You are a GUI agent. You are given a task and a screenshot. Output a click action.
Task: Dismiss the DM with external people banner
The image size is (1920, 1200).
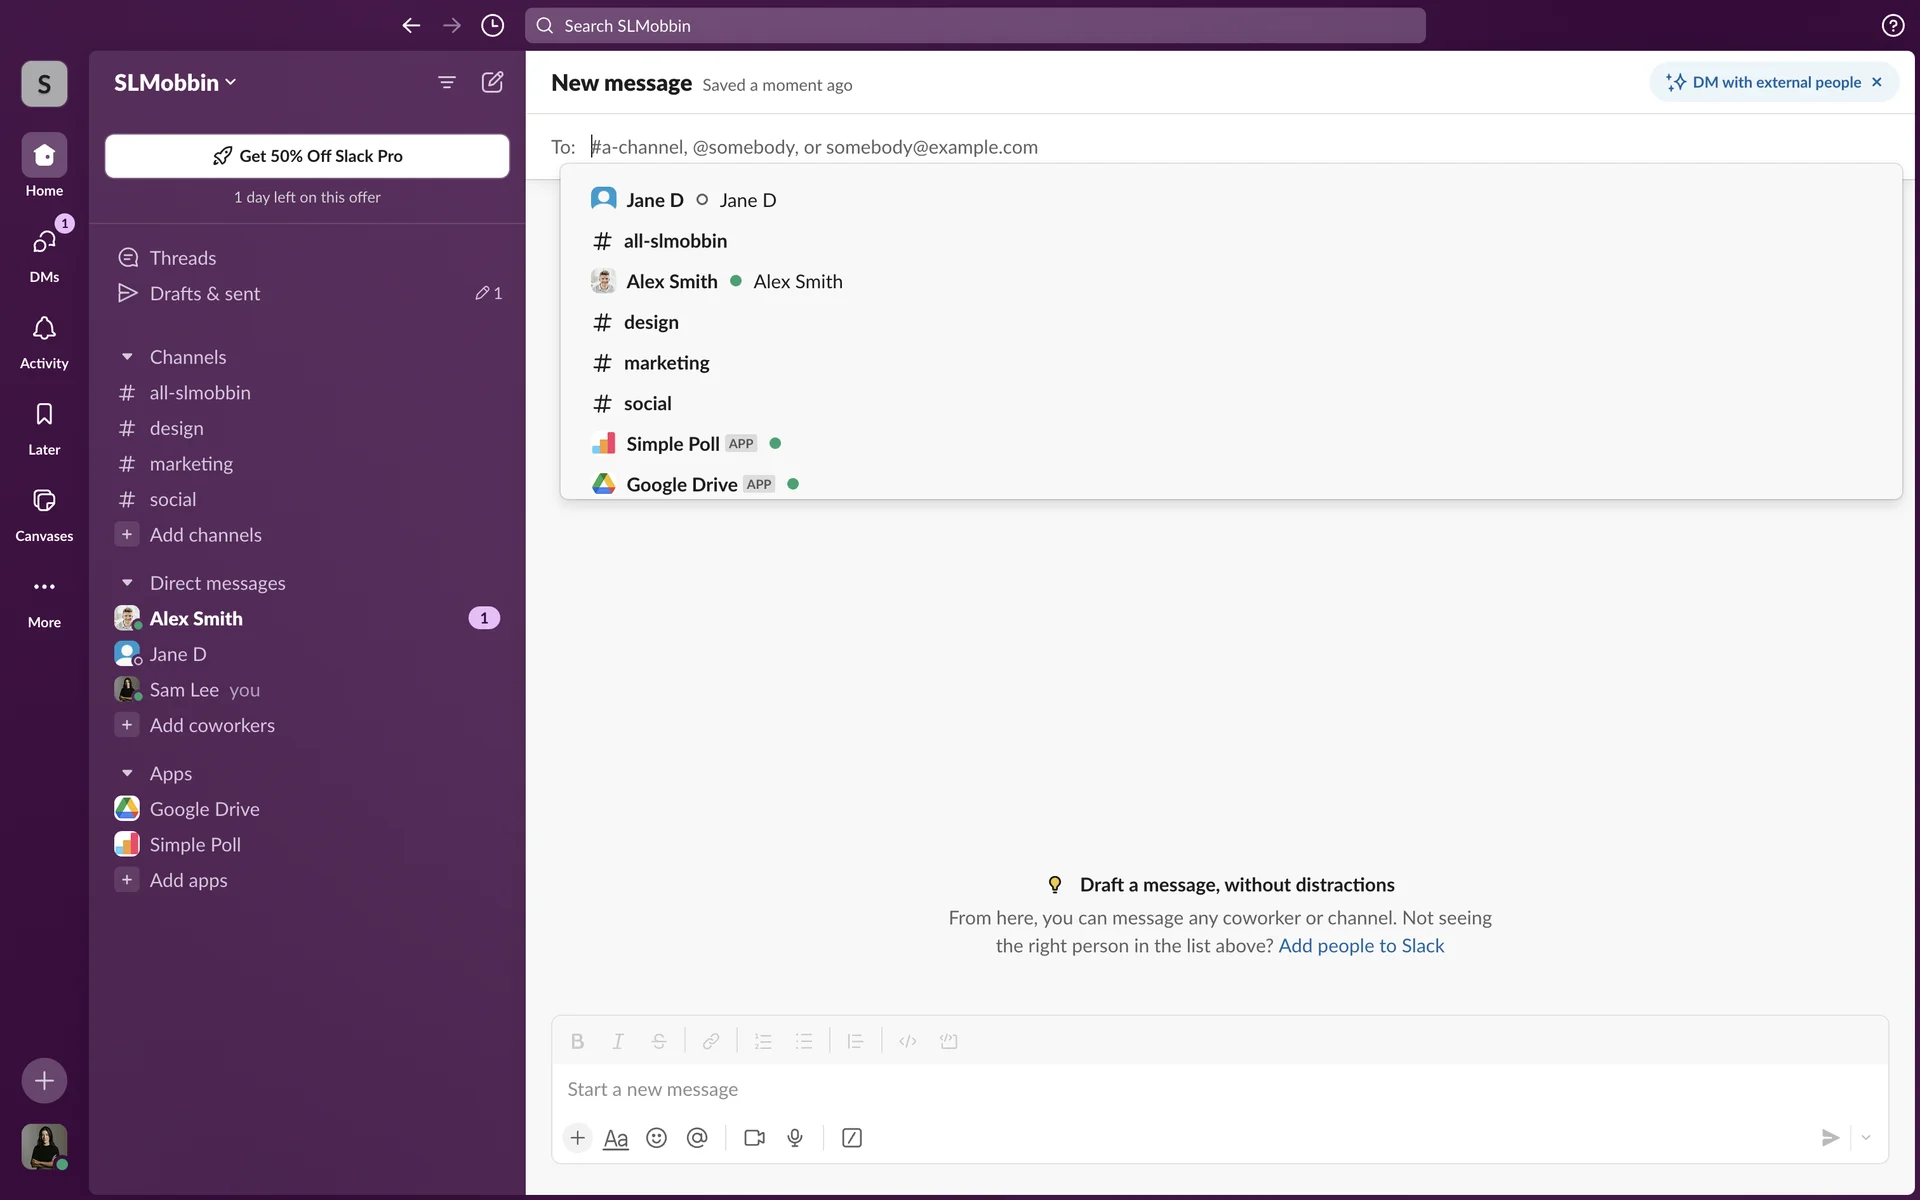(1877, 82)
